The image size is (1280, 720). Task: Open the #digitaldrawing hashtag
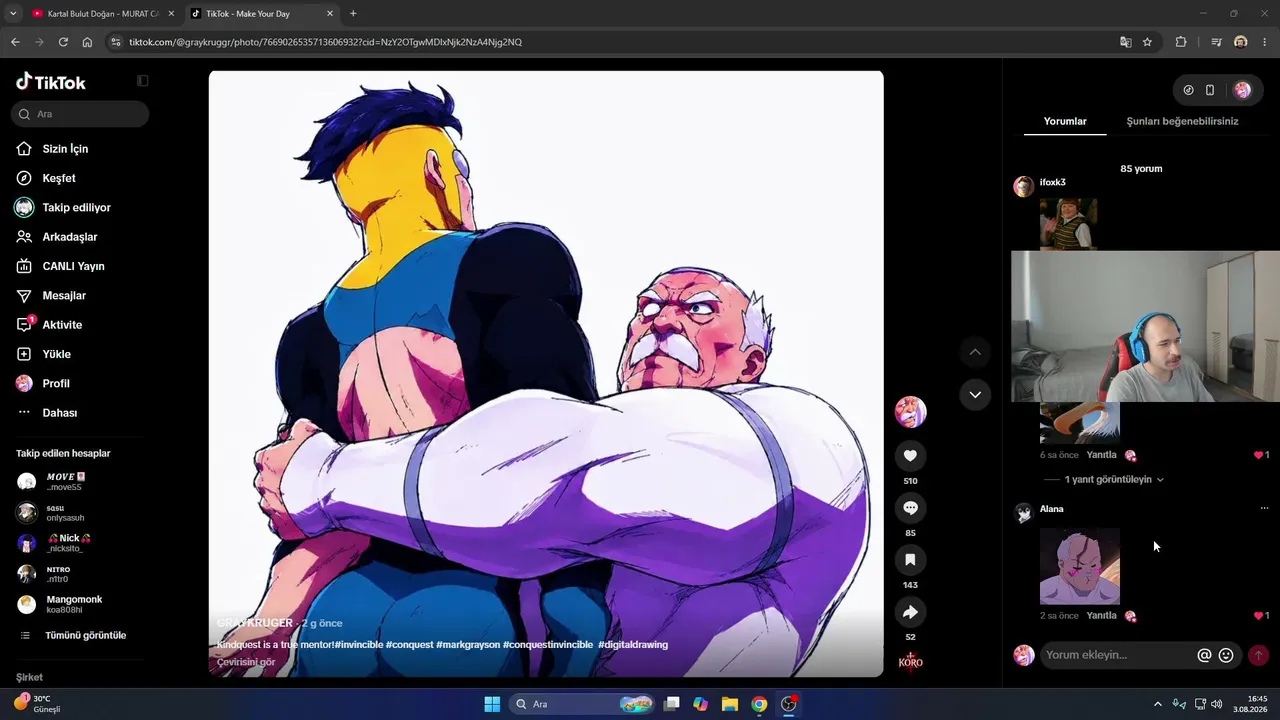pyautogui.click(x=633, y=645)
